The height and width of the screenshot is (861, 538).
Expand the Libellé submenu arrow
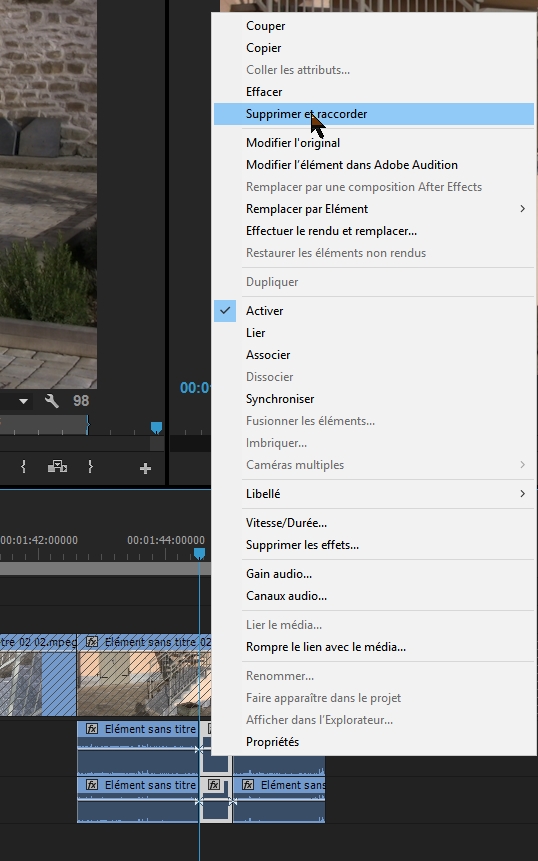(522, 494)
